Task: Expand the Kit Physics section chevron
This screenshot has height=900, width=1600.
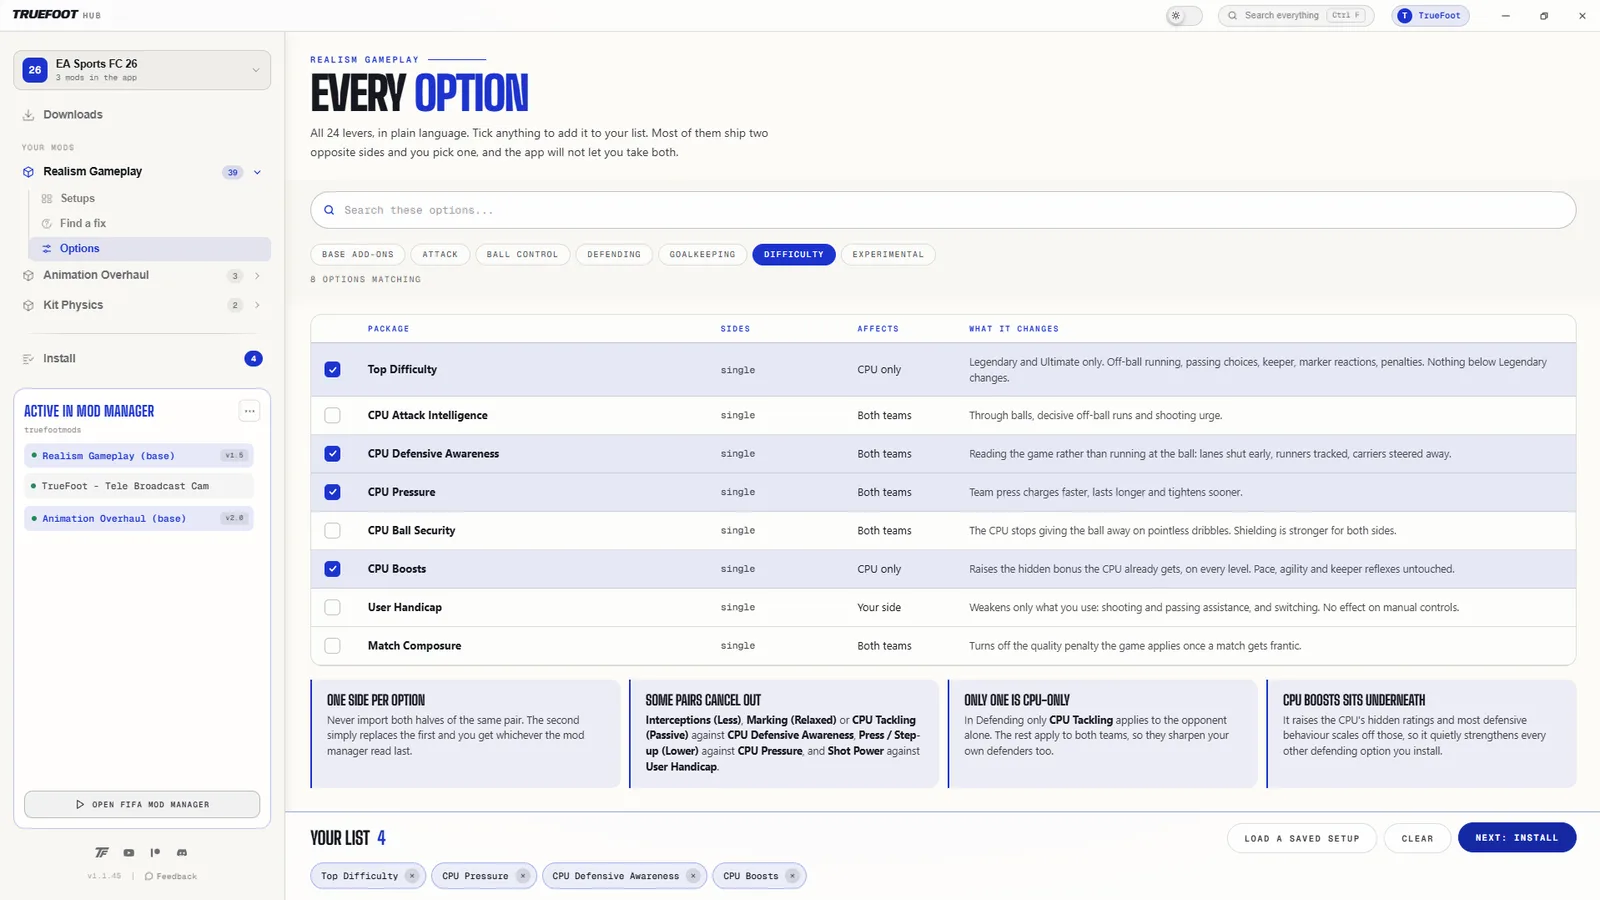Action: [x=257, y=305]
